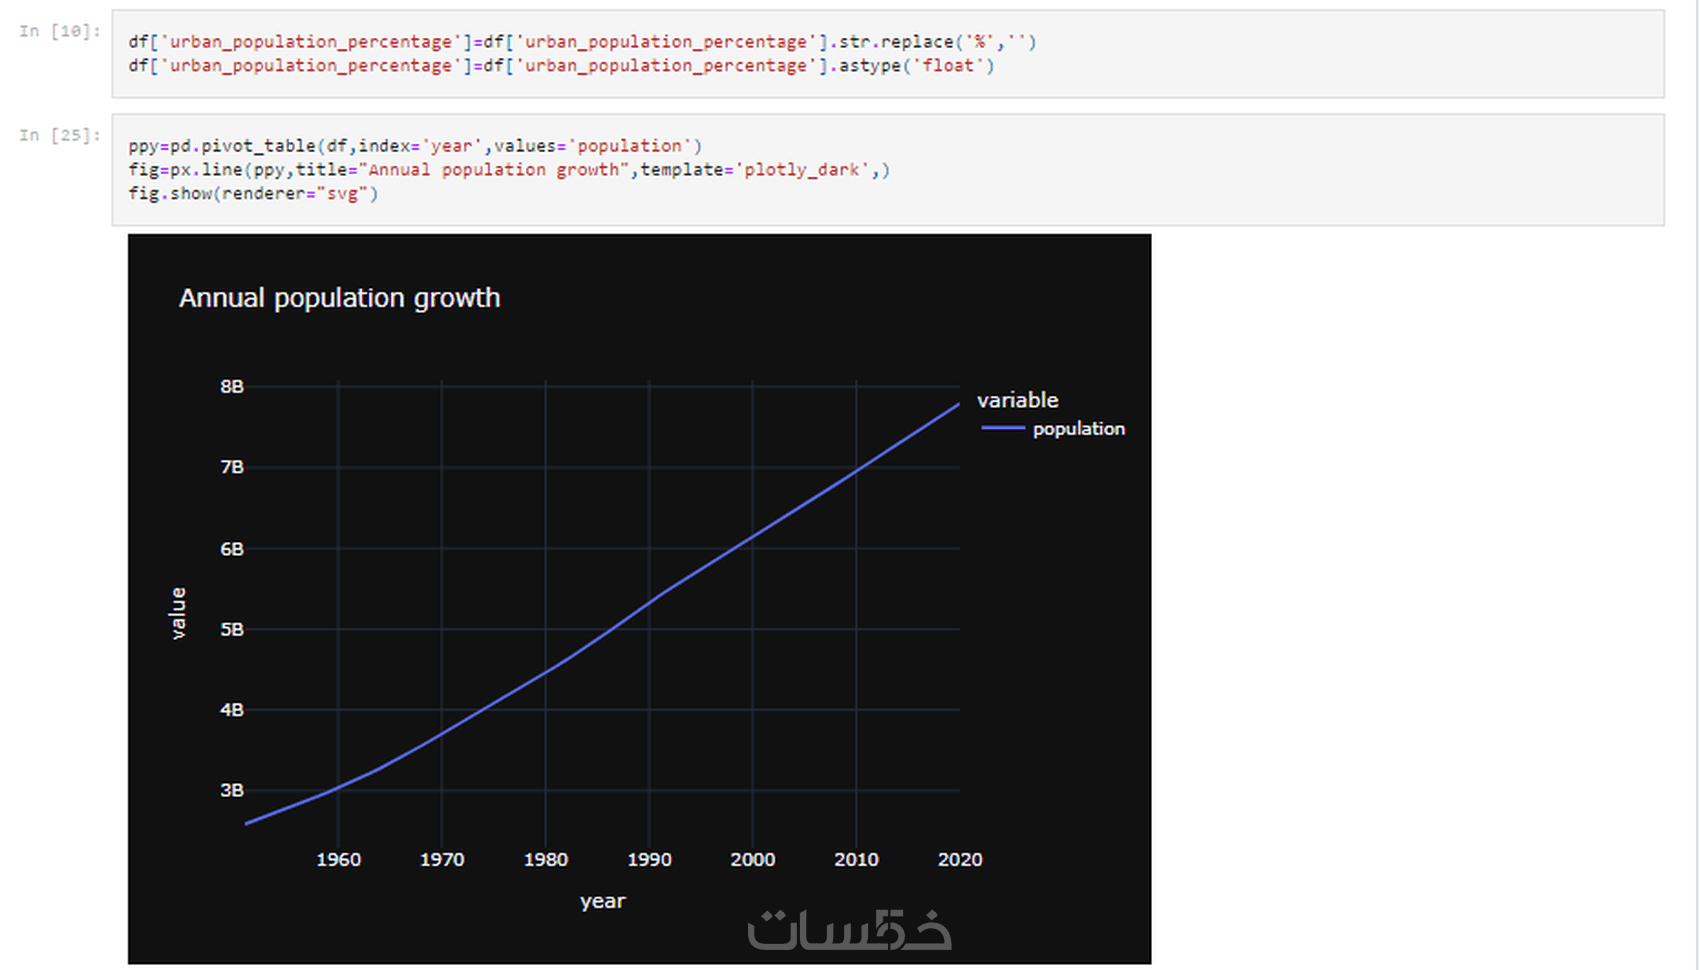Click the 4B y-axis tick label
The height and width of the screenshot is (970, 1700).
coord(232,710)
